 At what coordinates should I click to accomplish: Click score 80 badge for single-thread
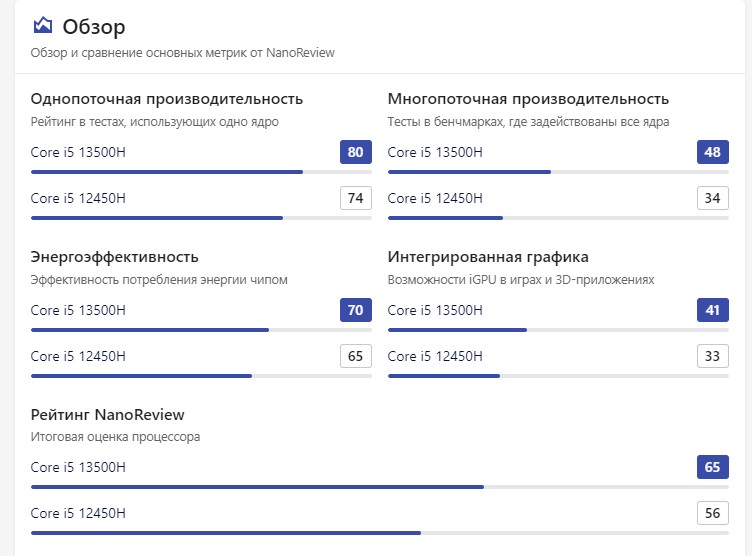[355, 152]
